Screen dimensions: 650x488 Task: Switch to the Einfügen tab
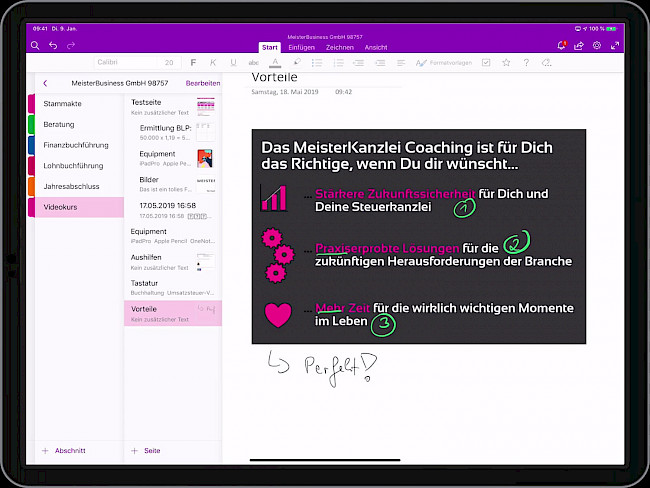[301, 47]
